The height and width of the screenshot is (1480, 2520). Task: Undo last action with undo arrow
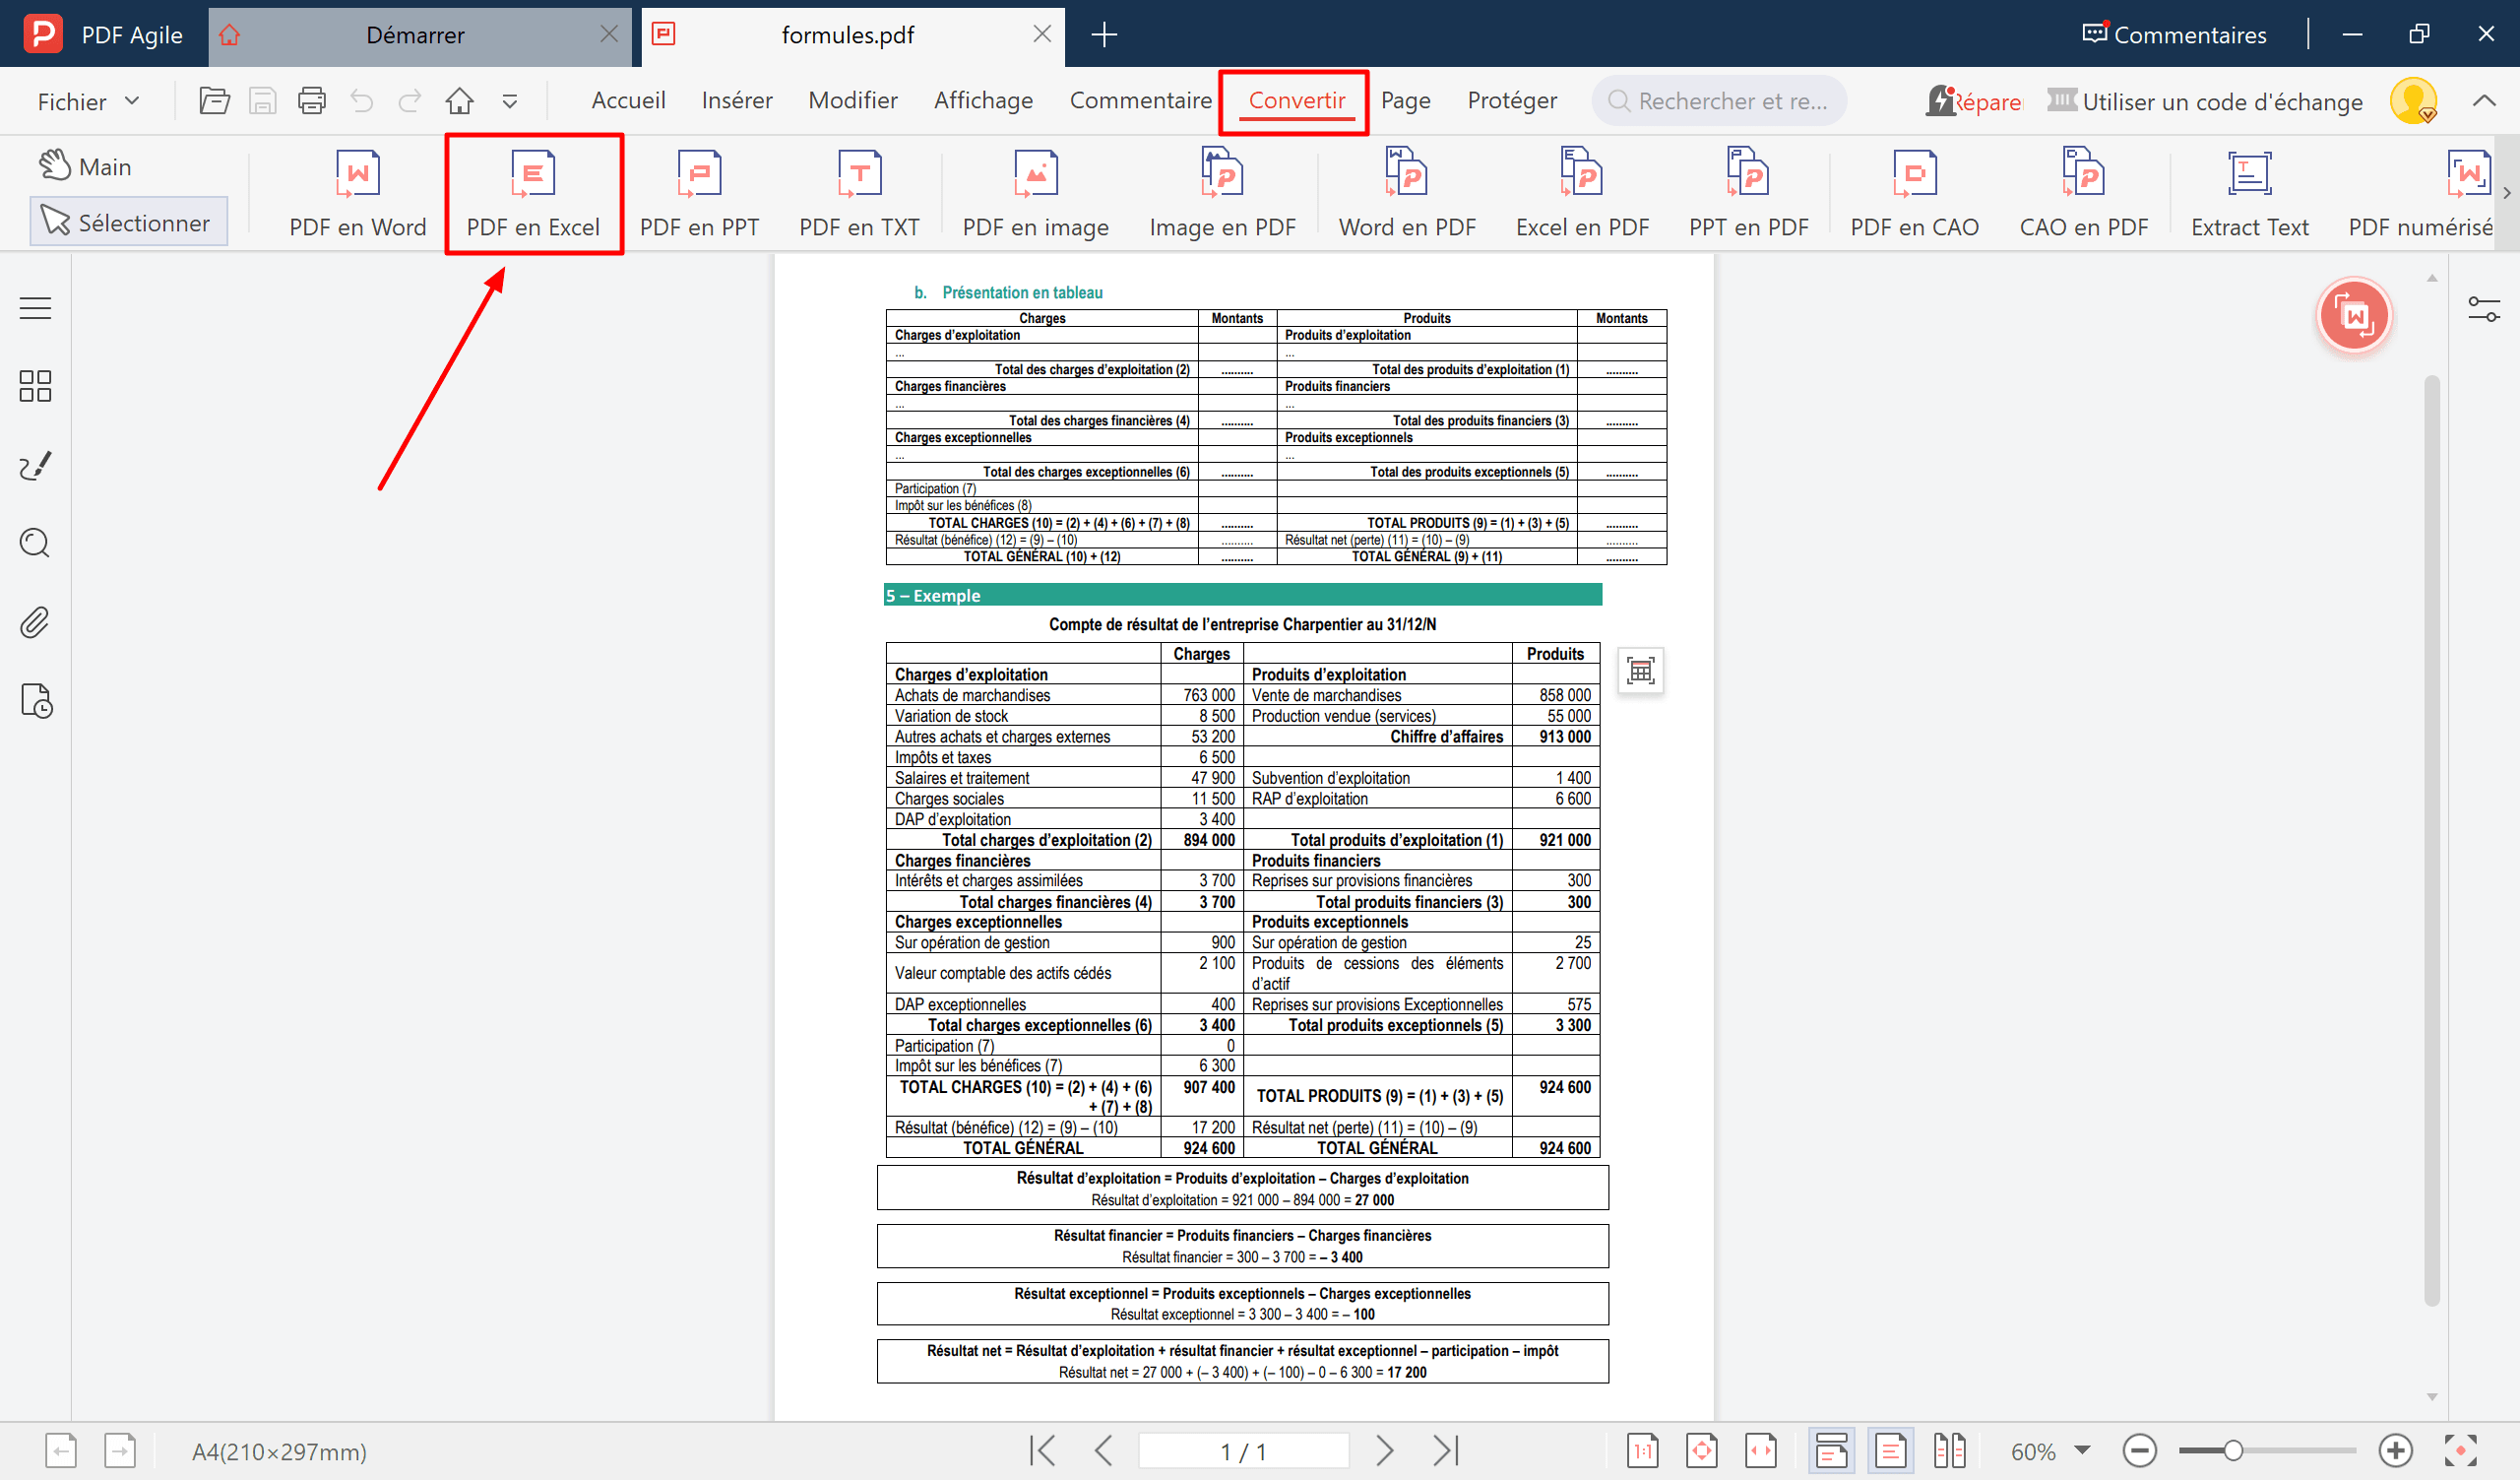point(361,101)
